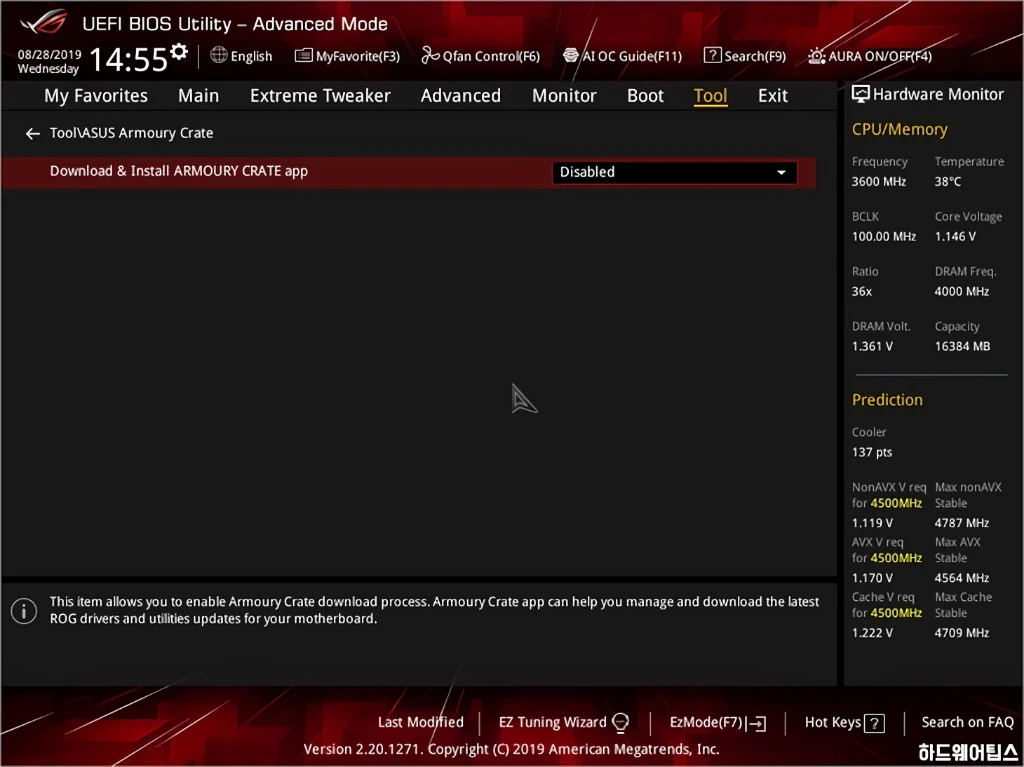Viewport: 1024px width, 767px height.
Task: Click the 08/28/2019 date text
Action: (x=50, y=54)
